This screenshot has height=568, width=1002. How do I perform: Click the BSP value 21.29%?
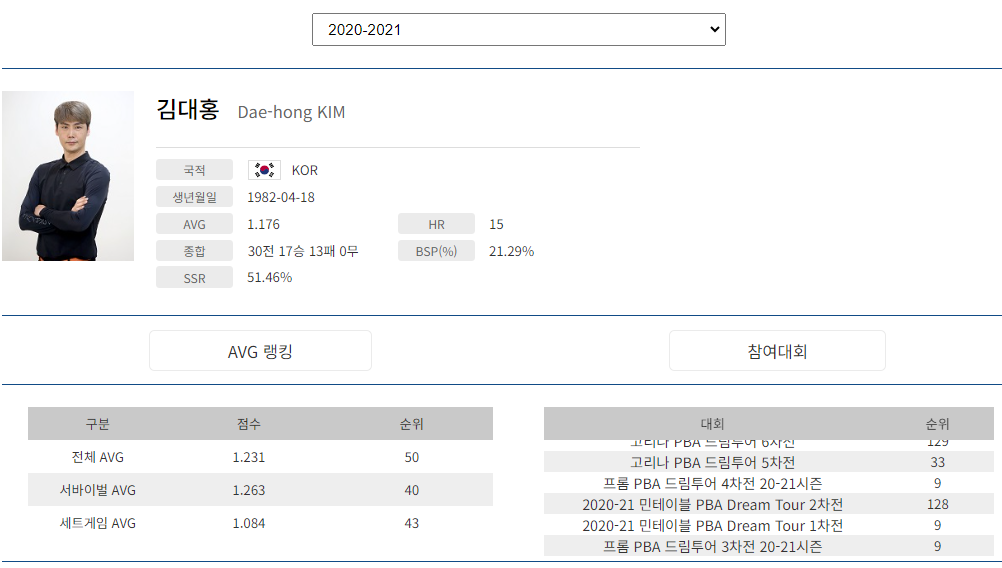(x=511, y=251)
